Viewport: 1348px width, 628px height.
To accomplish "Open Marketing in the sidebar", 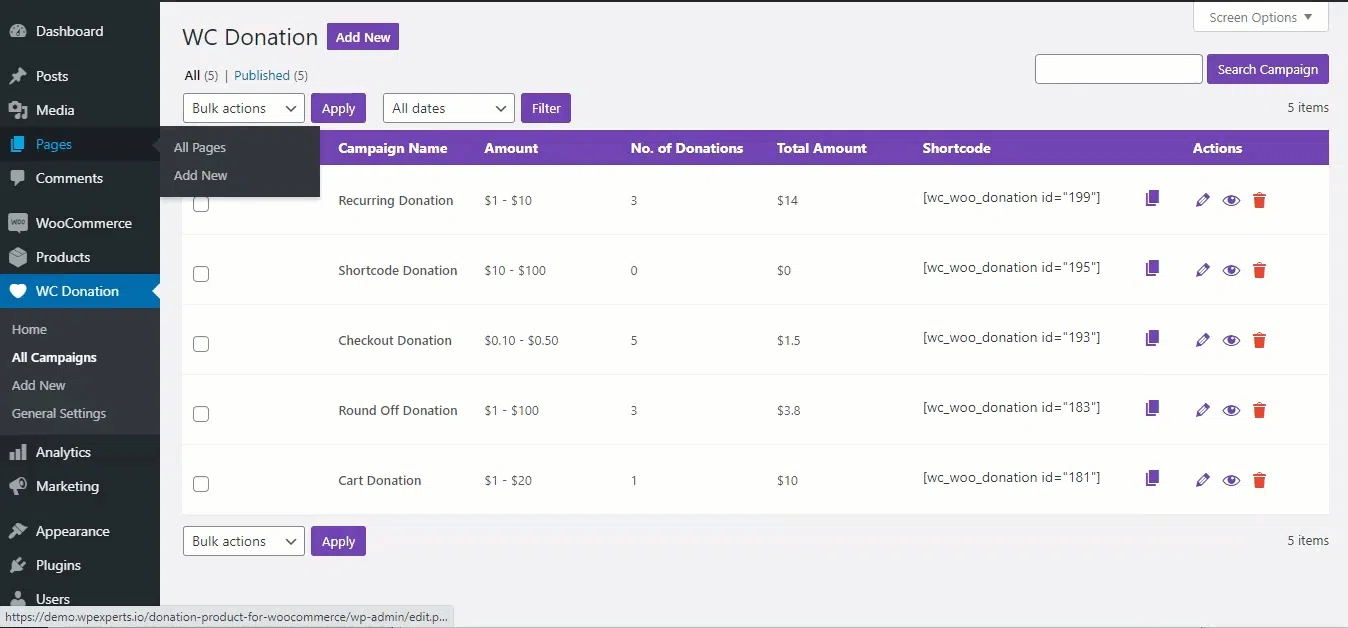I will tap(80, 486).
